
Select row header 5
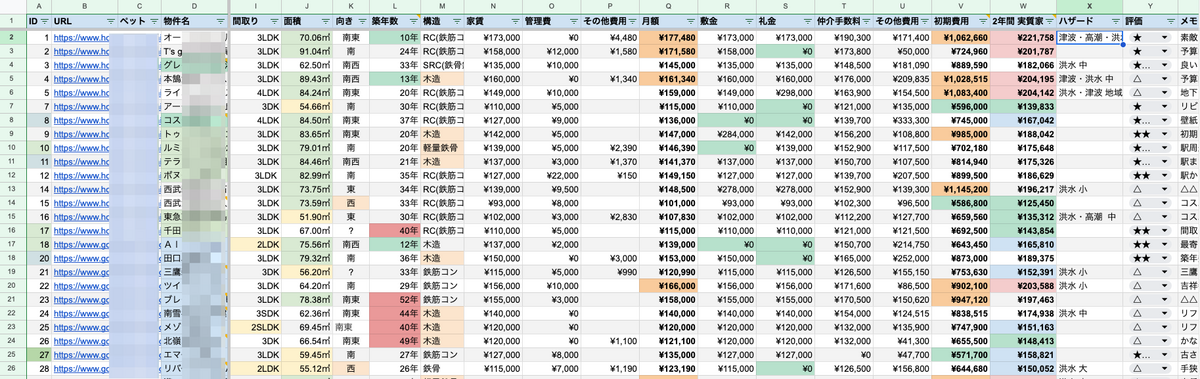(12, 78)
